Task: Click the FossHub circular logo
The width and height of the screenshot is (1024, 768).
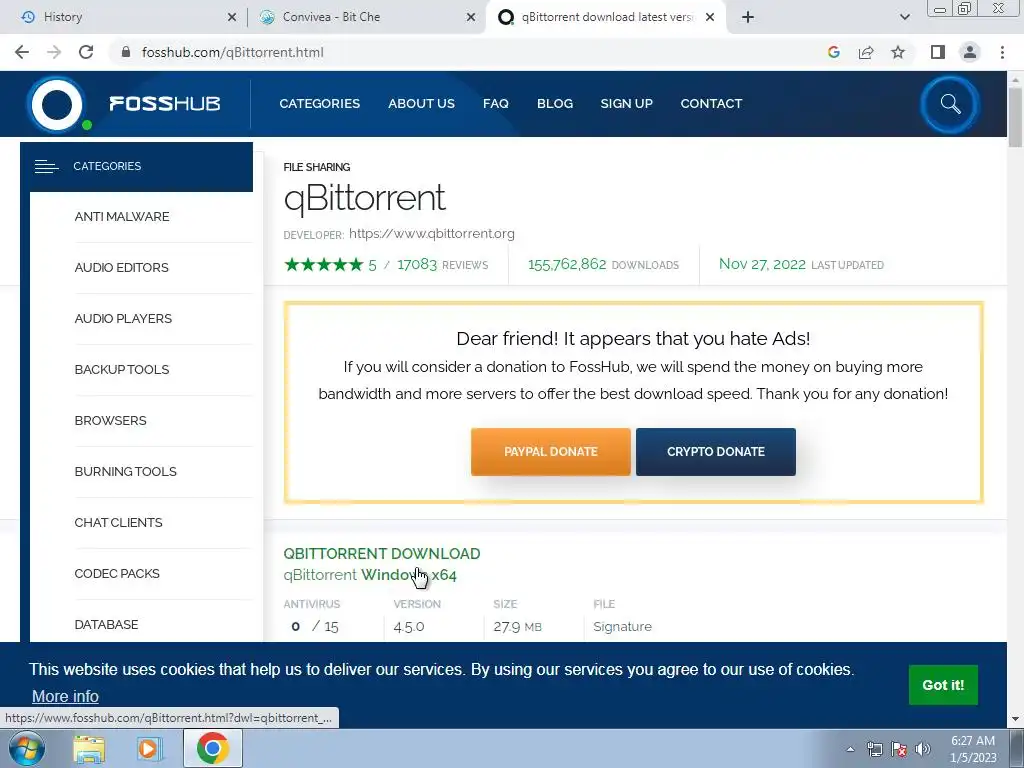Action: point(57,104)
